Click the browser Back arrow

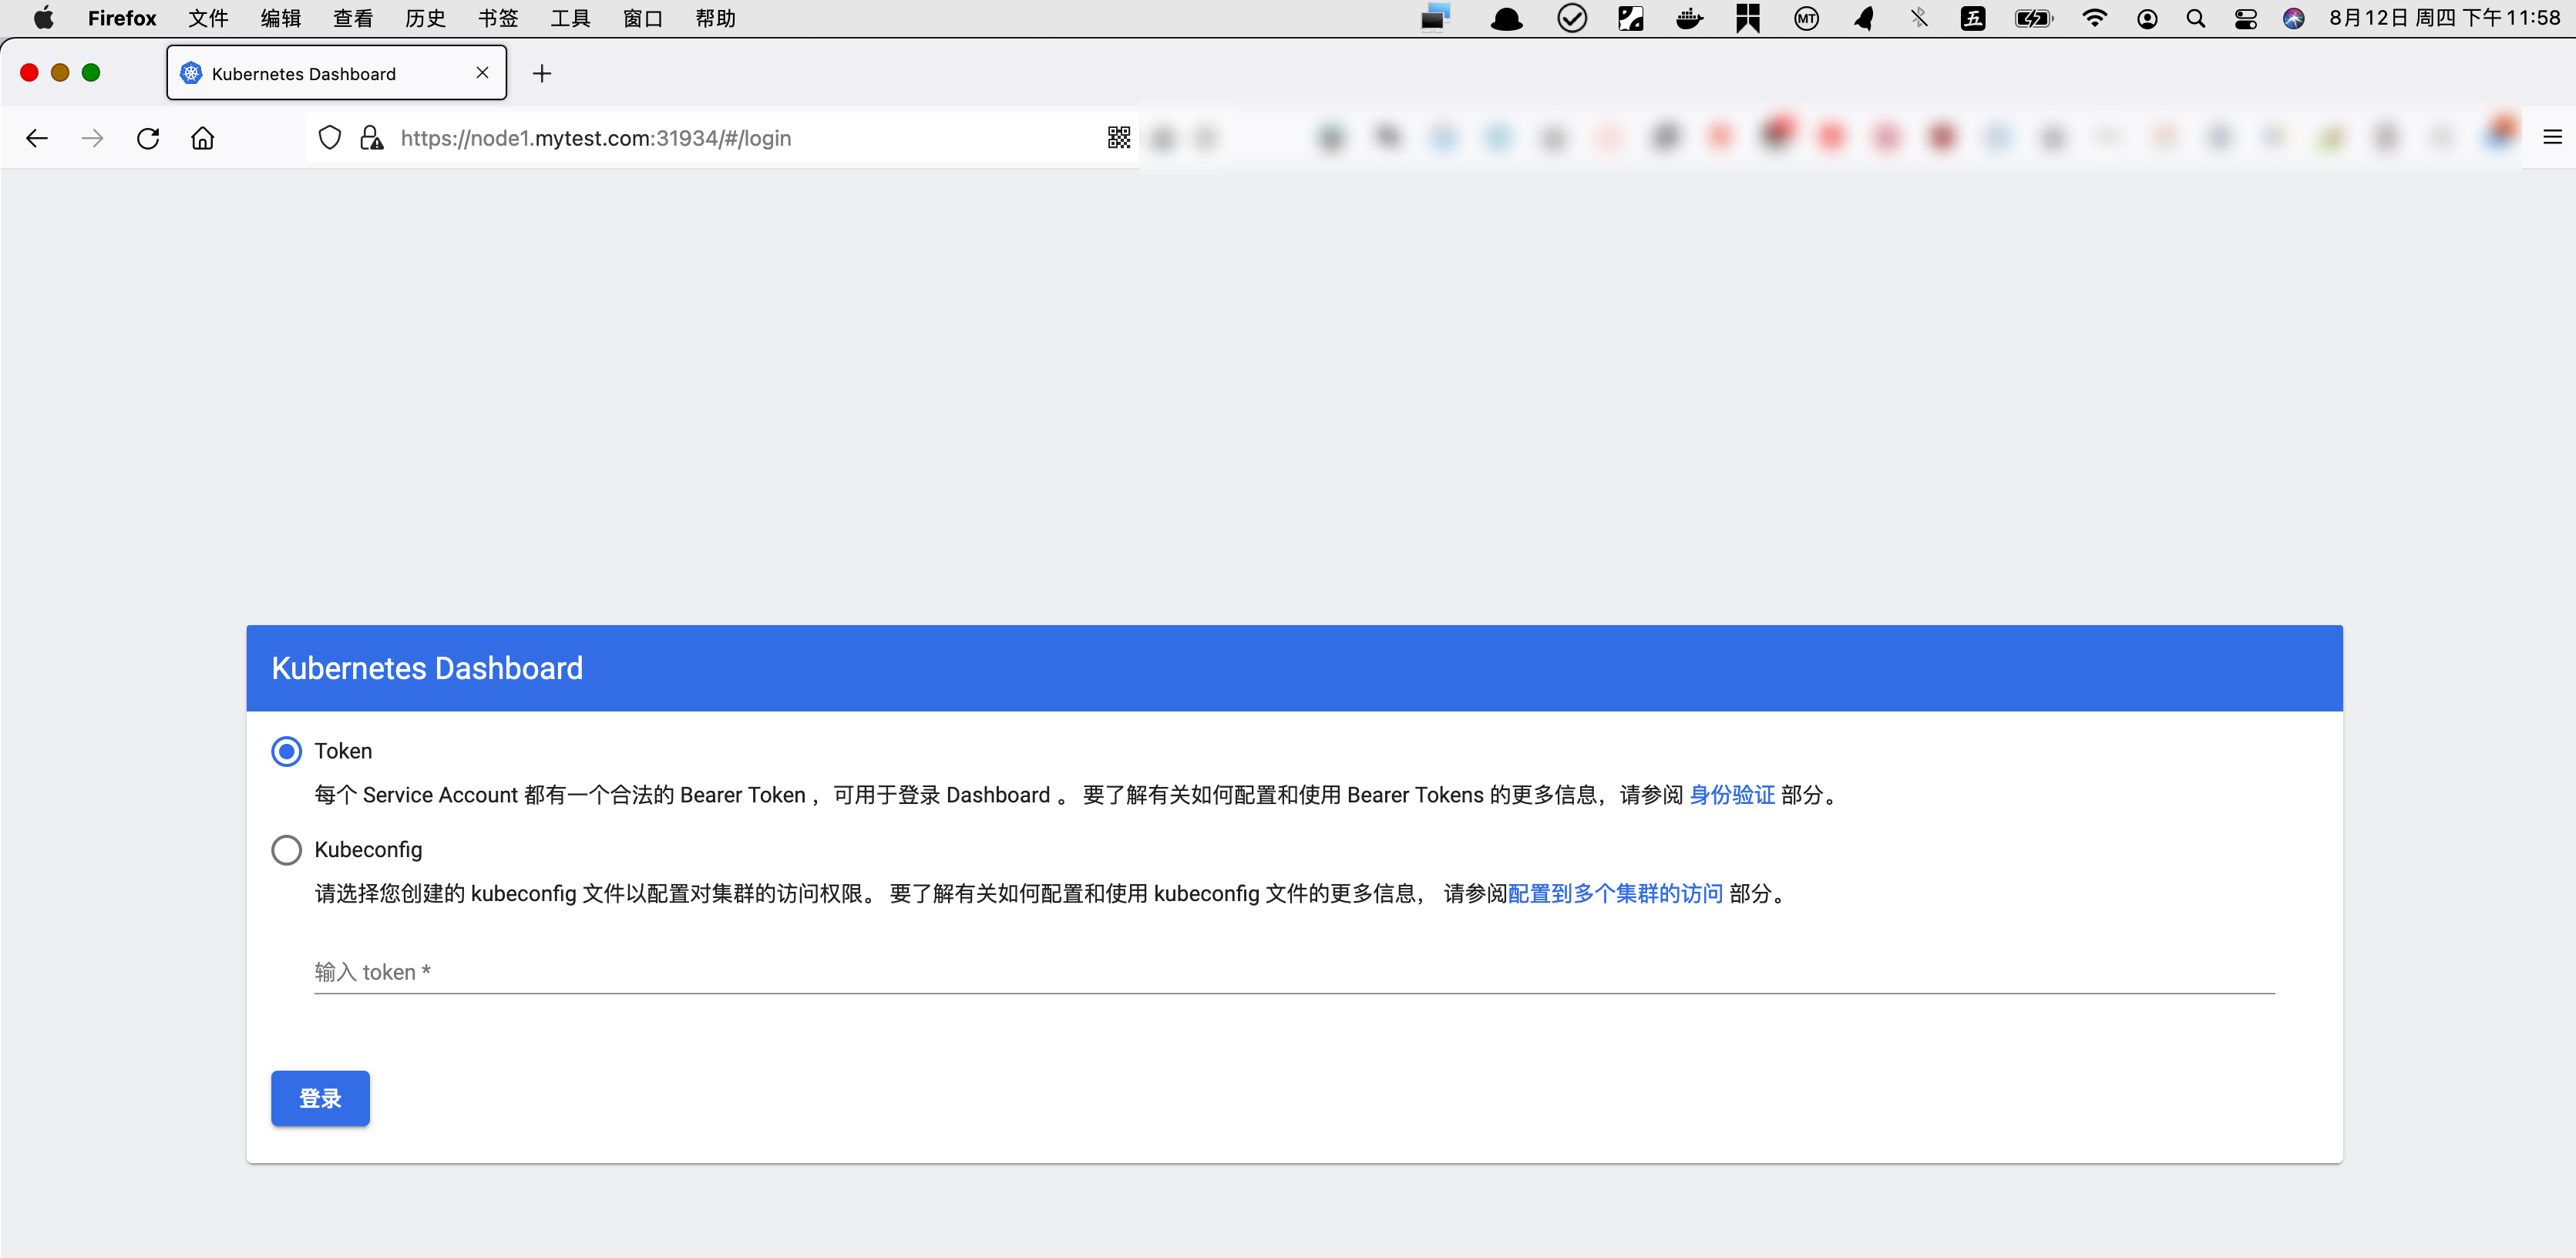[37, 138]
